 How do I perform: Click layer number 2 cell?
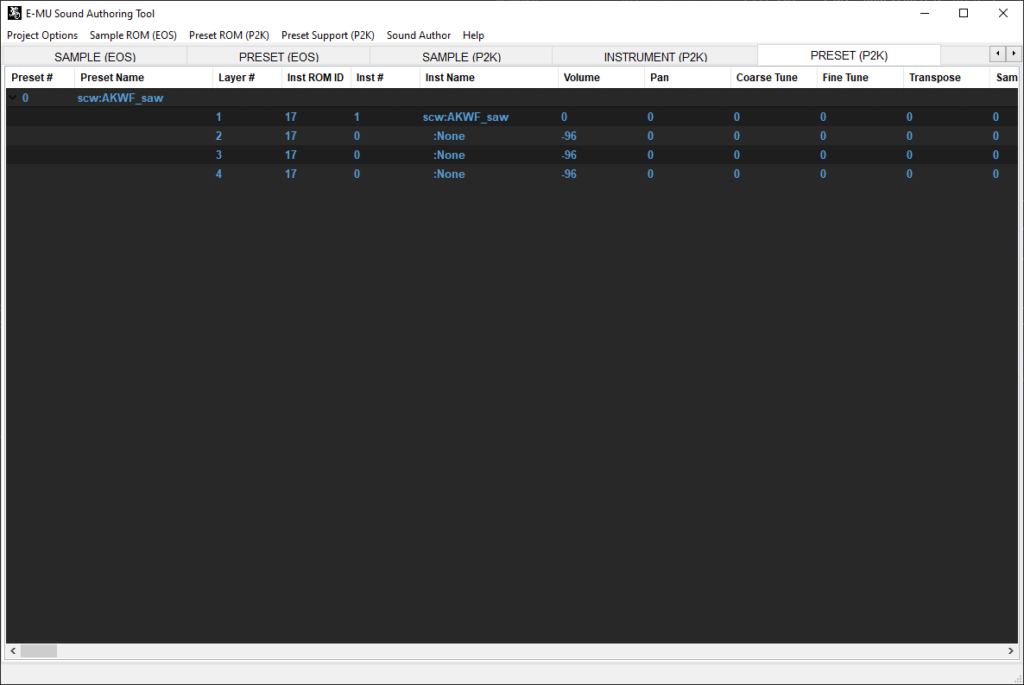tap(219, 136)
